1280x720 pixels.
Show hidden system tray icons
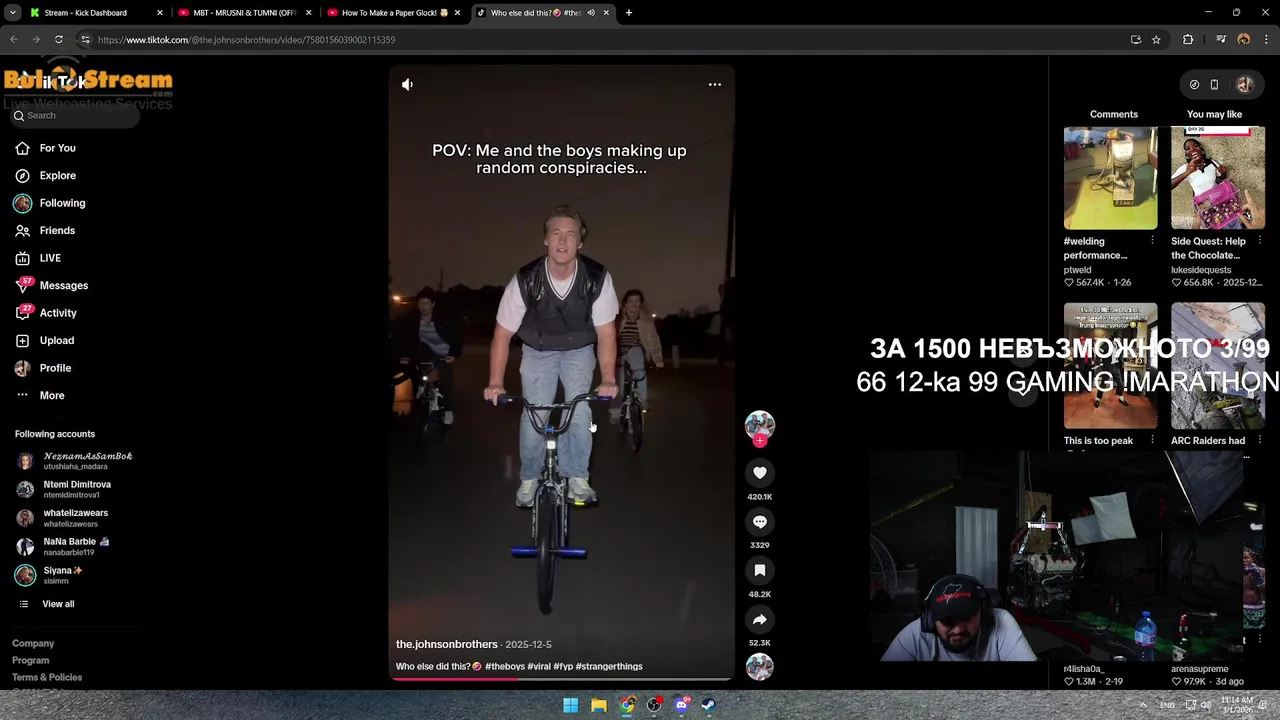pyautogui.click(x=1144, y=705)
